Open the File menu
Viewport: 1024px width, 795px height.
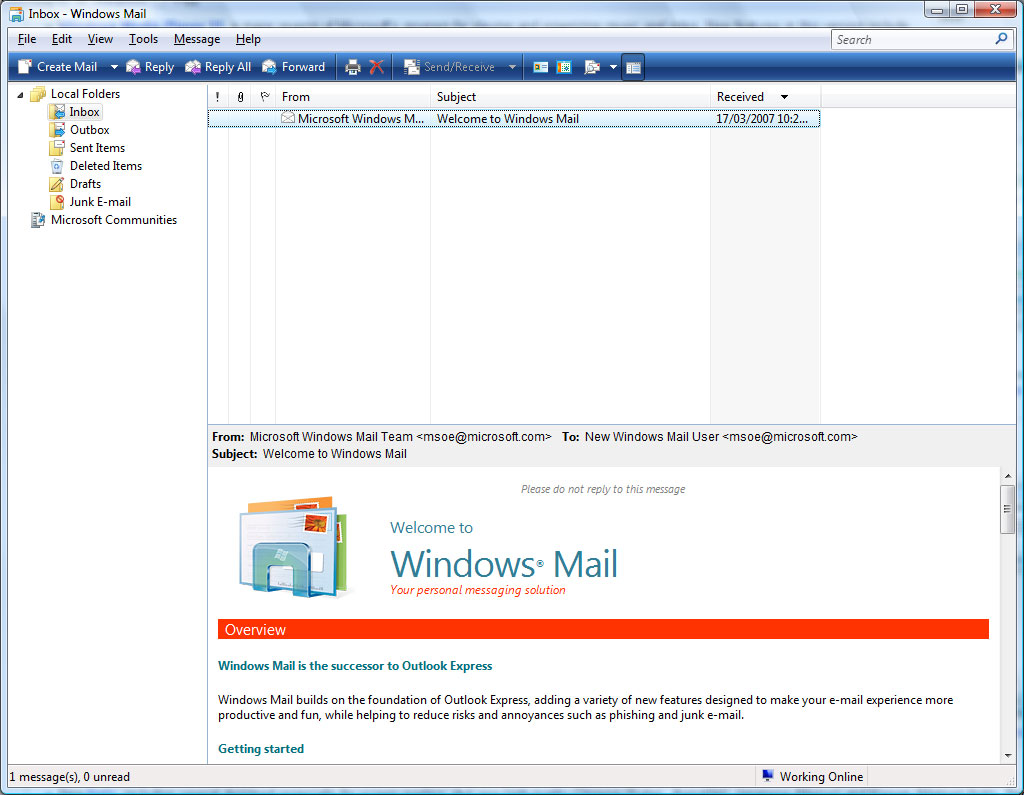tap(27, 39)
